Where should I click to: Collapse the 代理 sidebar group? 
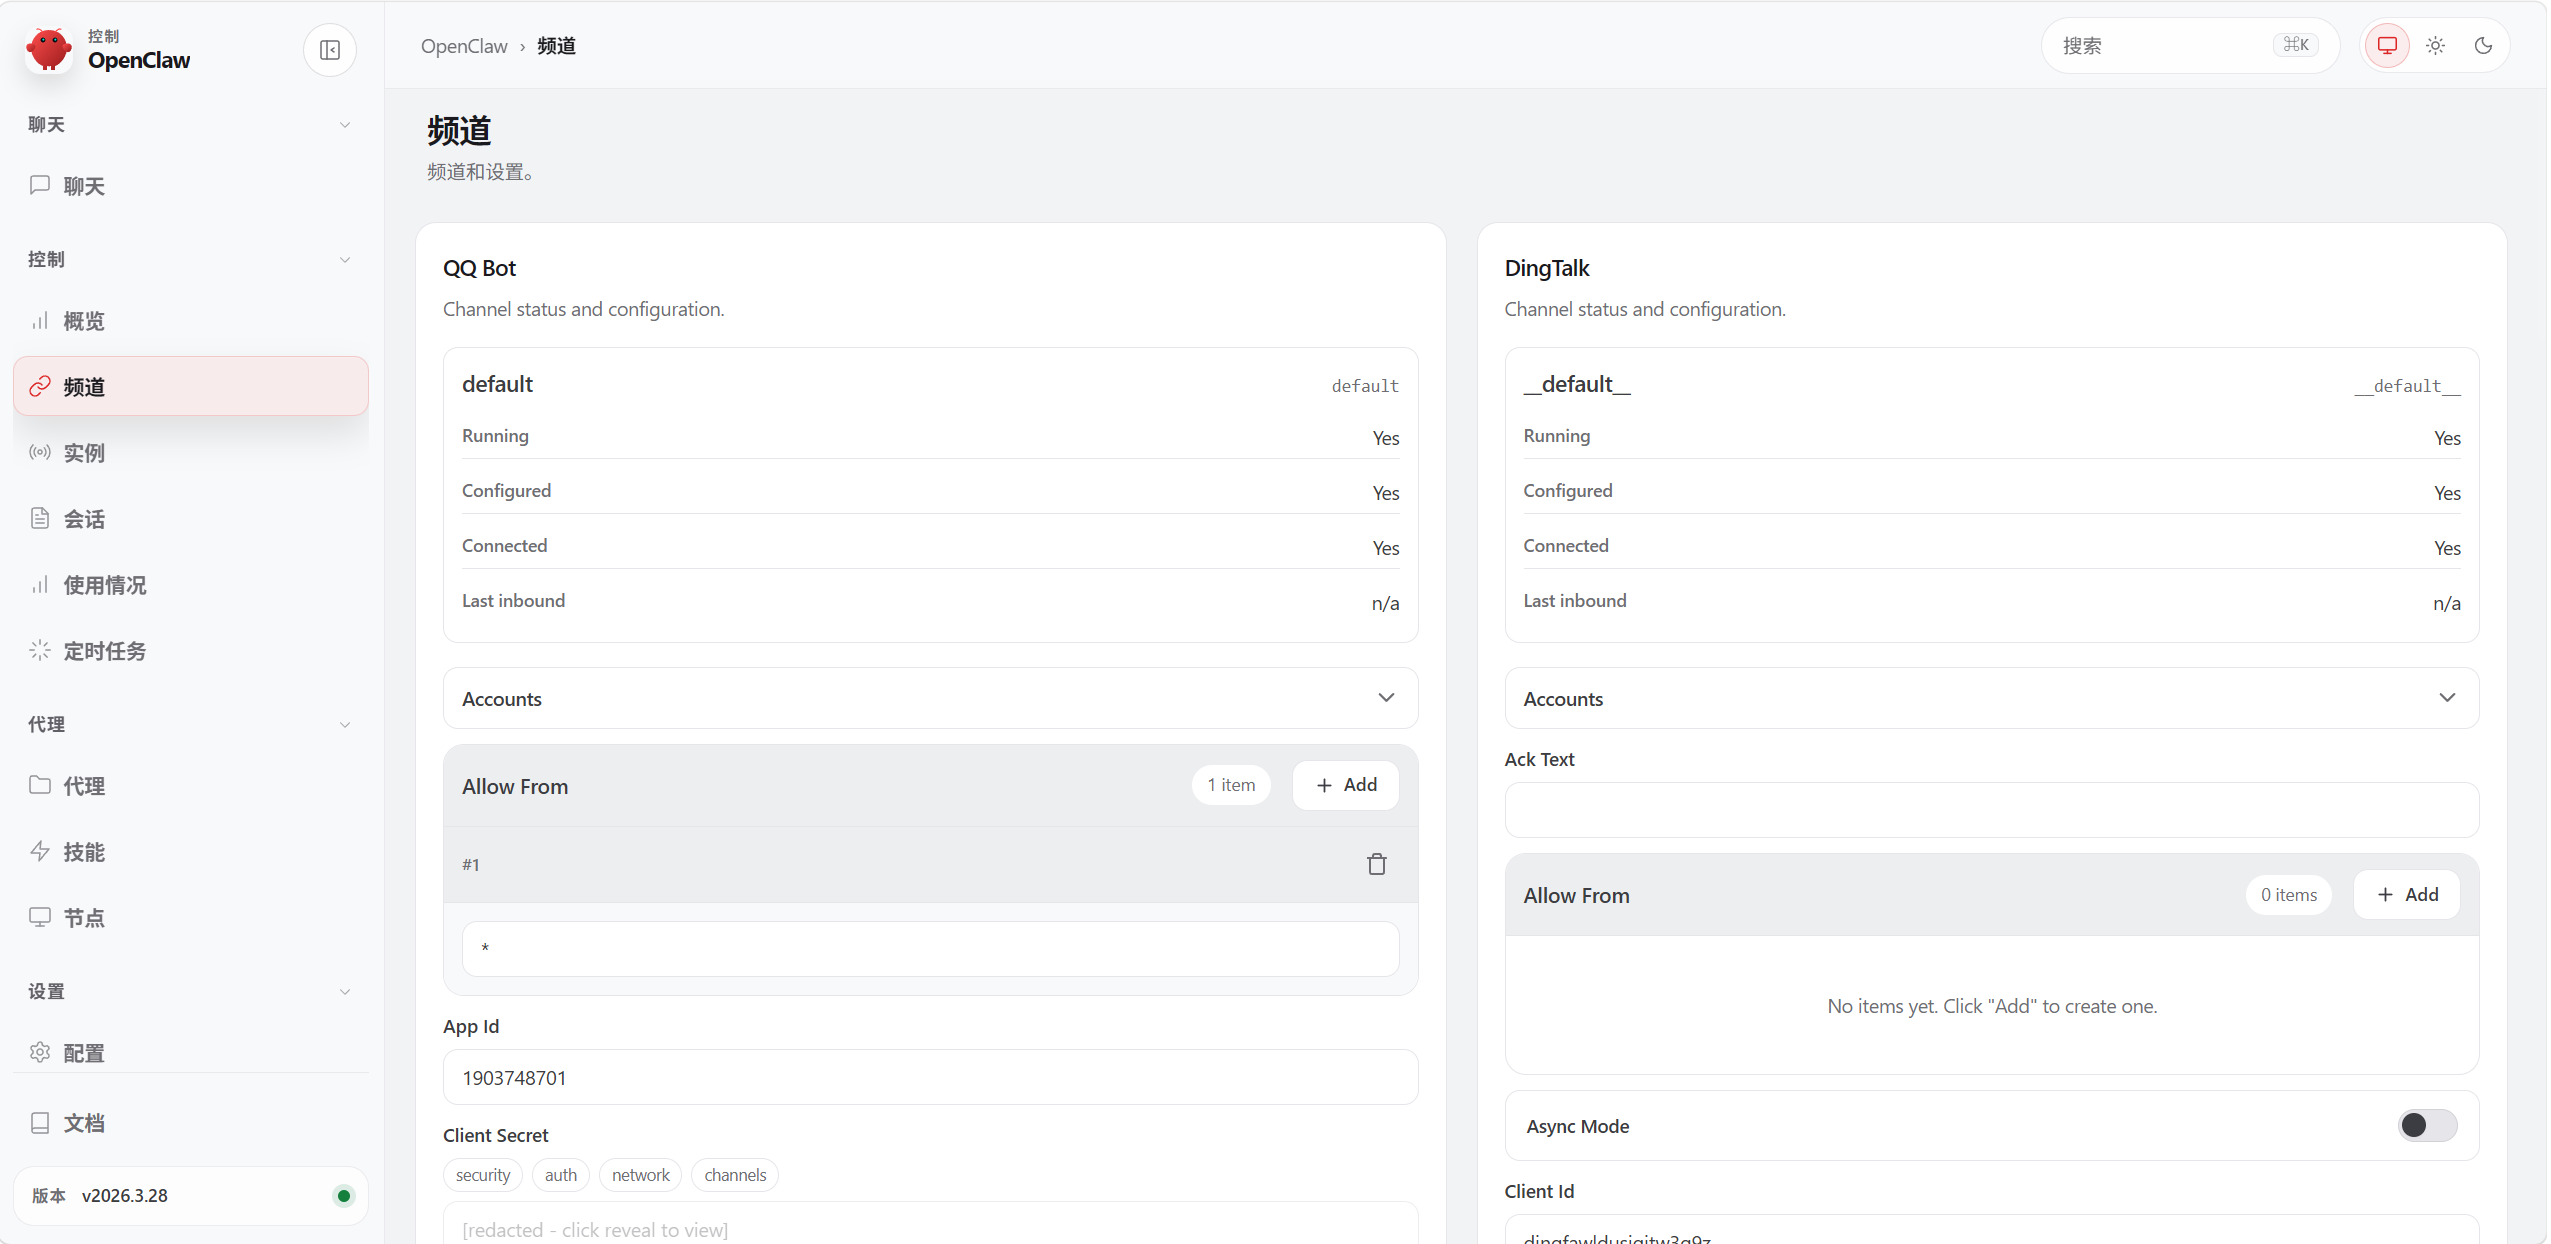[345, 725]
